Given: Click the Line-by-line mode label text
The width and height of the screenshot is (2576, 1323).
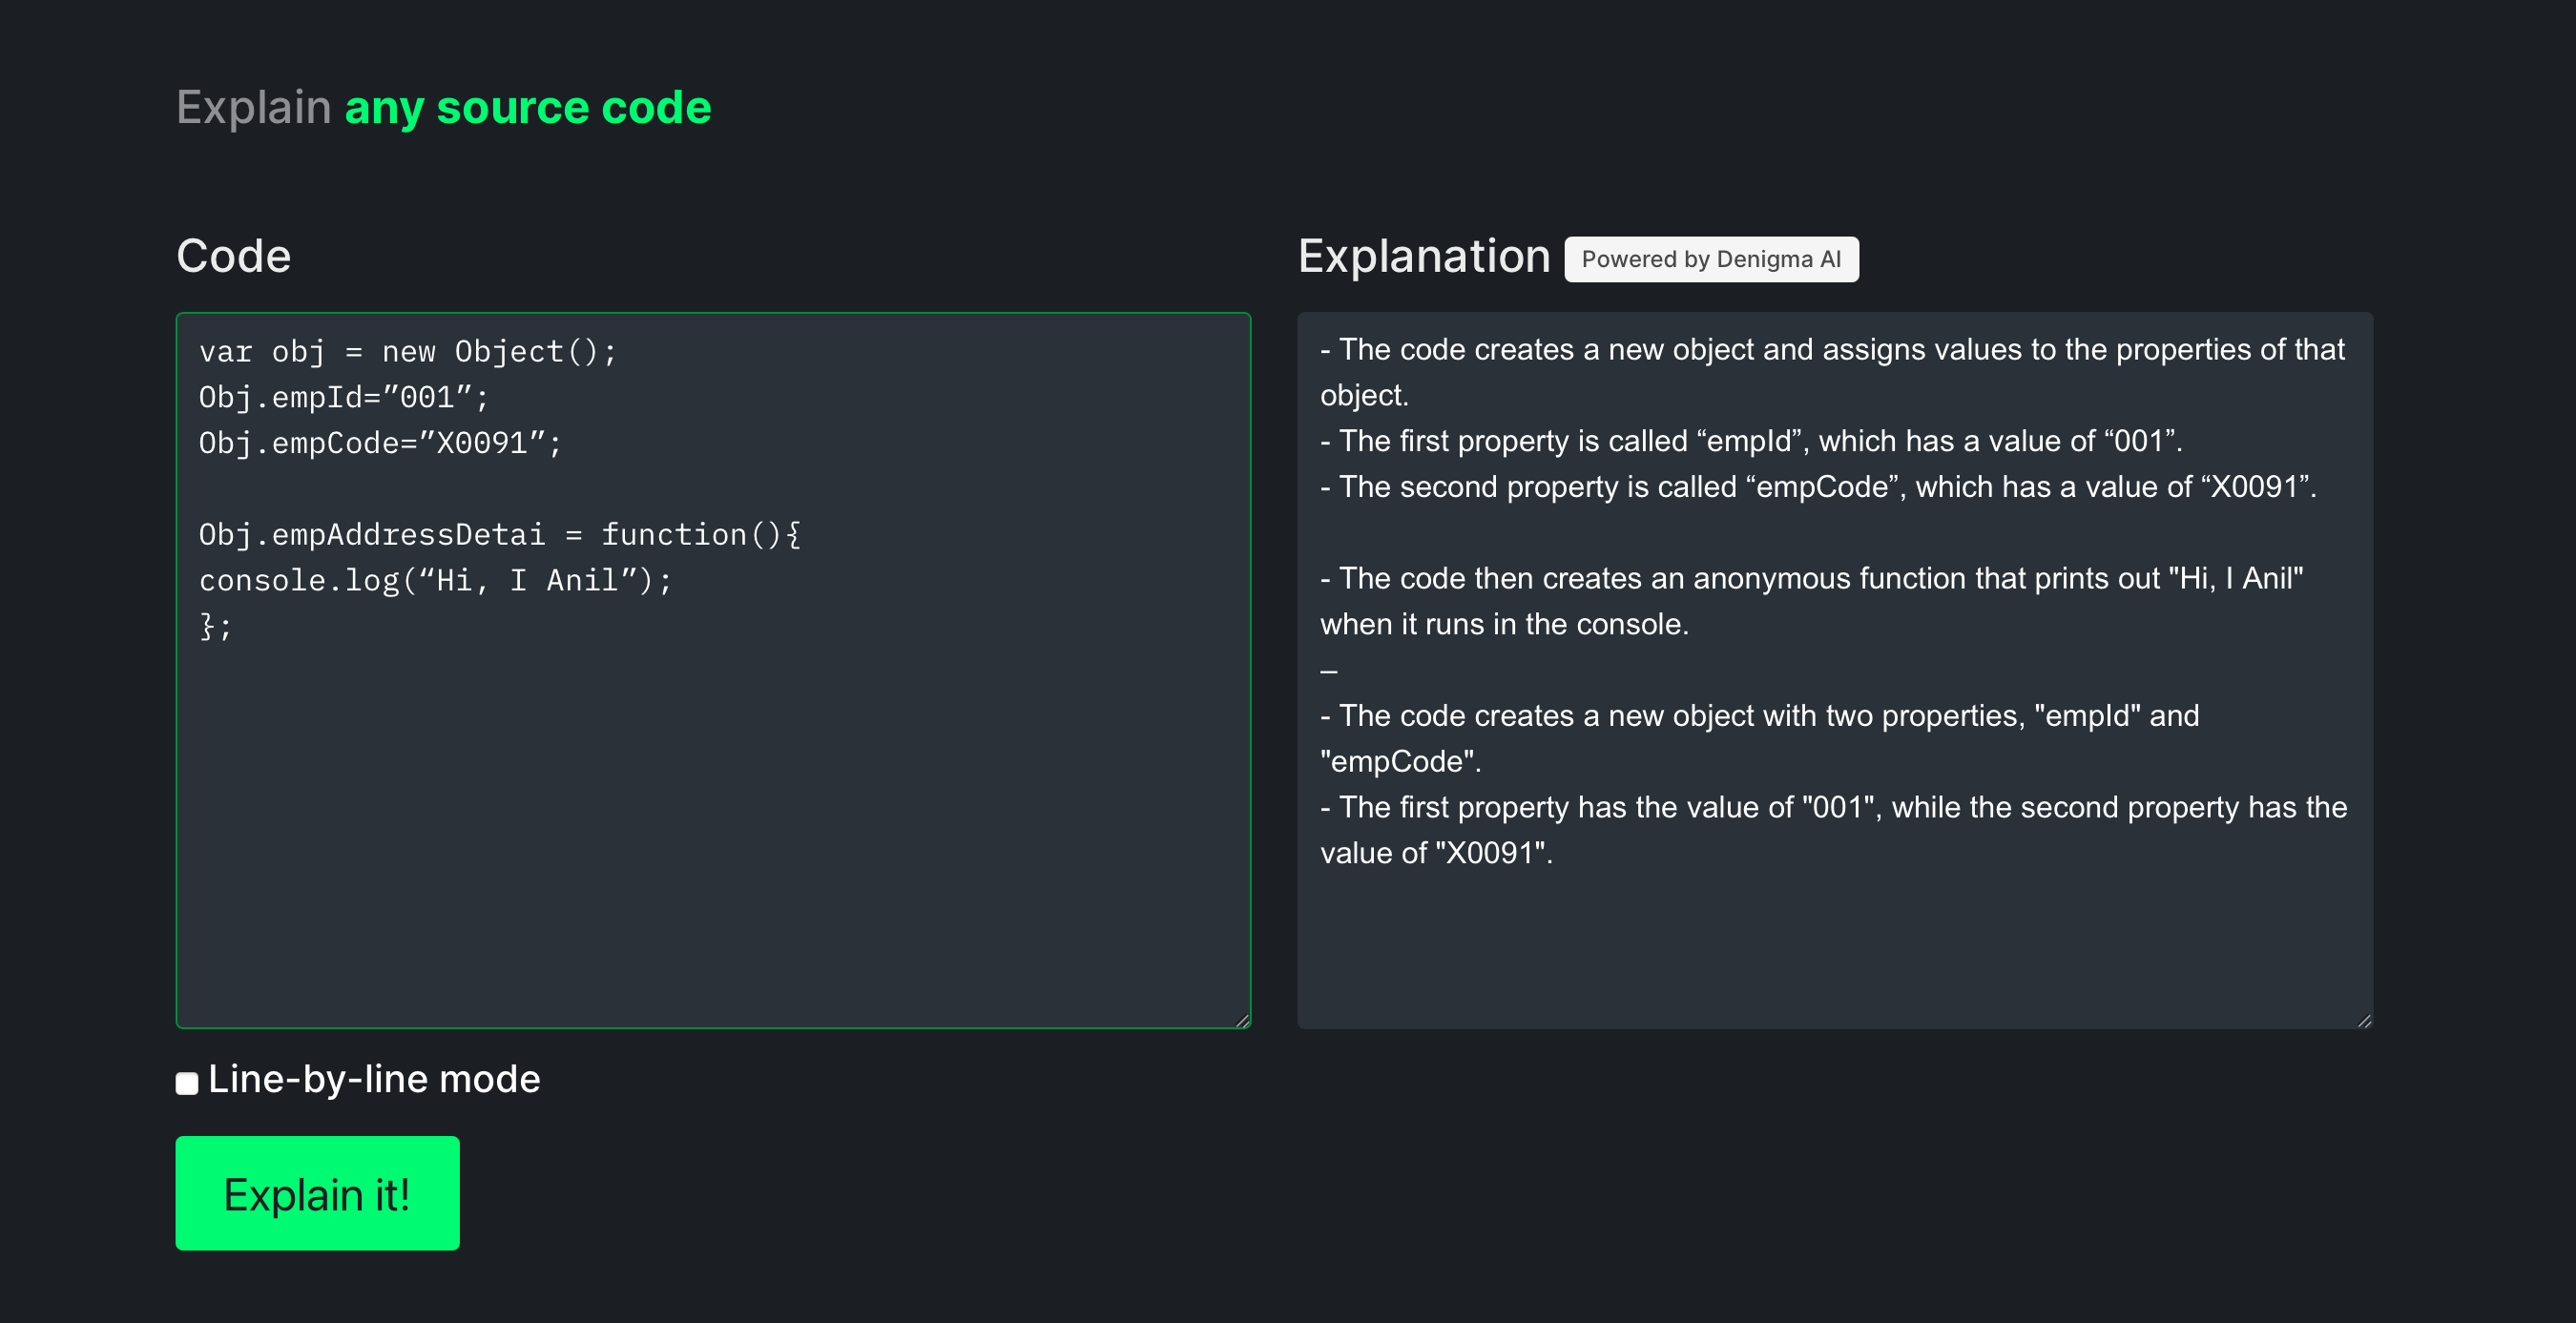Looking at the screenshot, I should pos(374,1080).
